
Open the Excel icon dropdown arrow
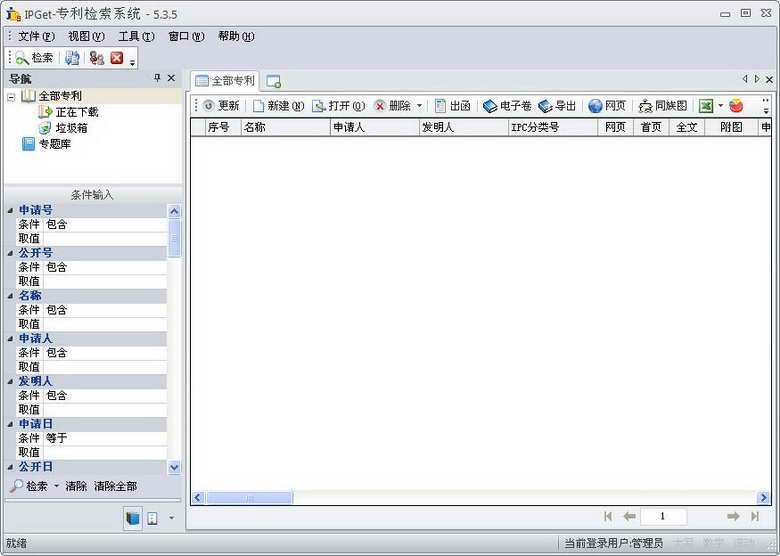point(720,106)
